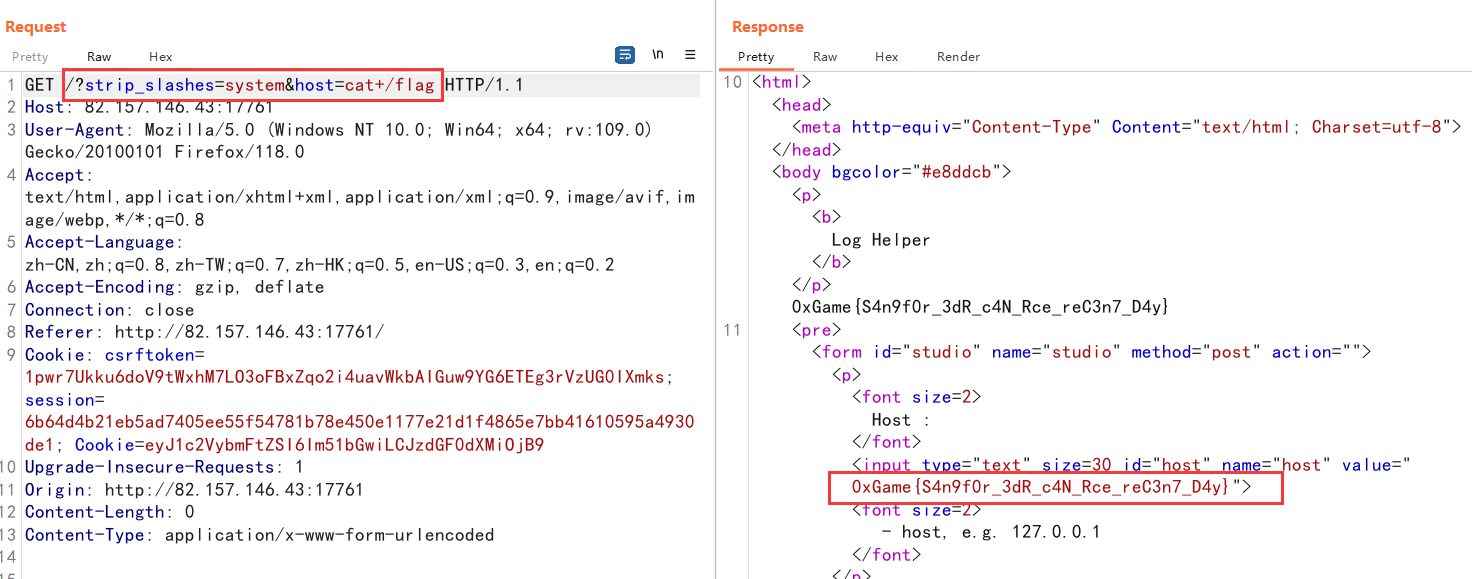This screenshot has width=1472, height=579.
Task: Click 'Log Helper' text in response
Action: coord(881,239)
